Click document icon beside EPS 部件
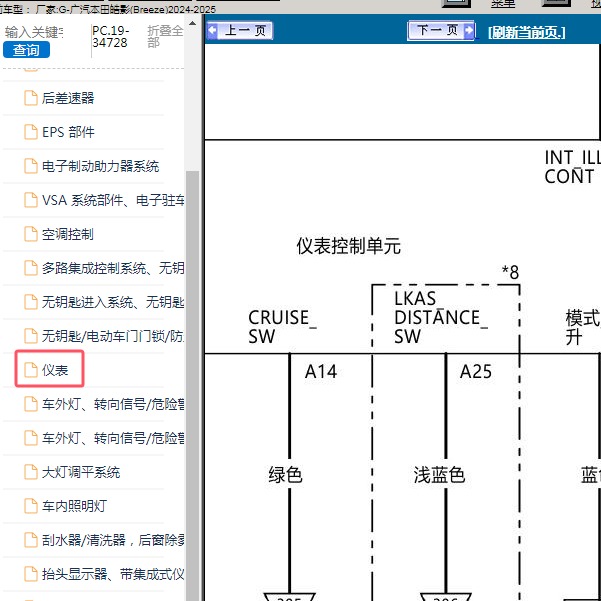601x601 pixels. point(31,132)
